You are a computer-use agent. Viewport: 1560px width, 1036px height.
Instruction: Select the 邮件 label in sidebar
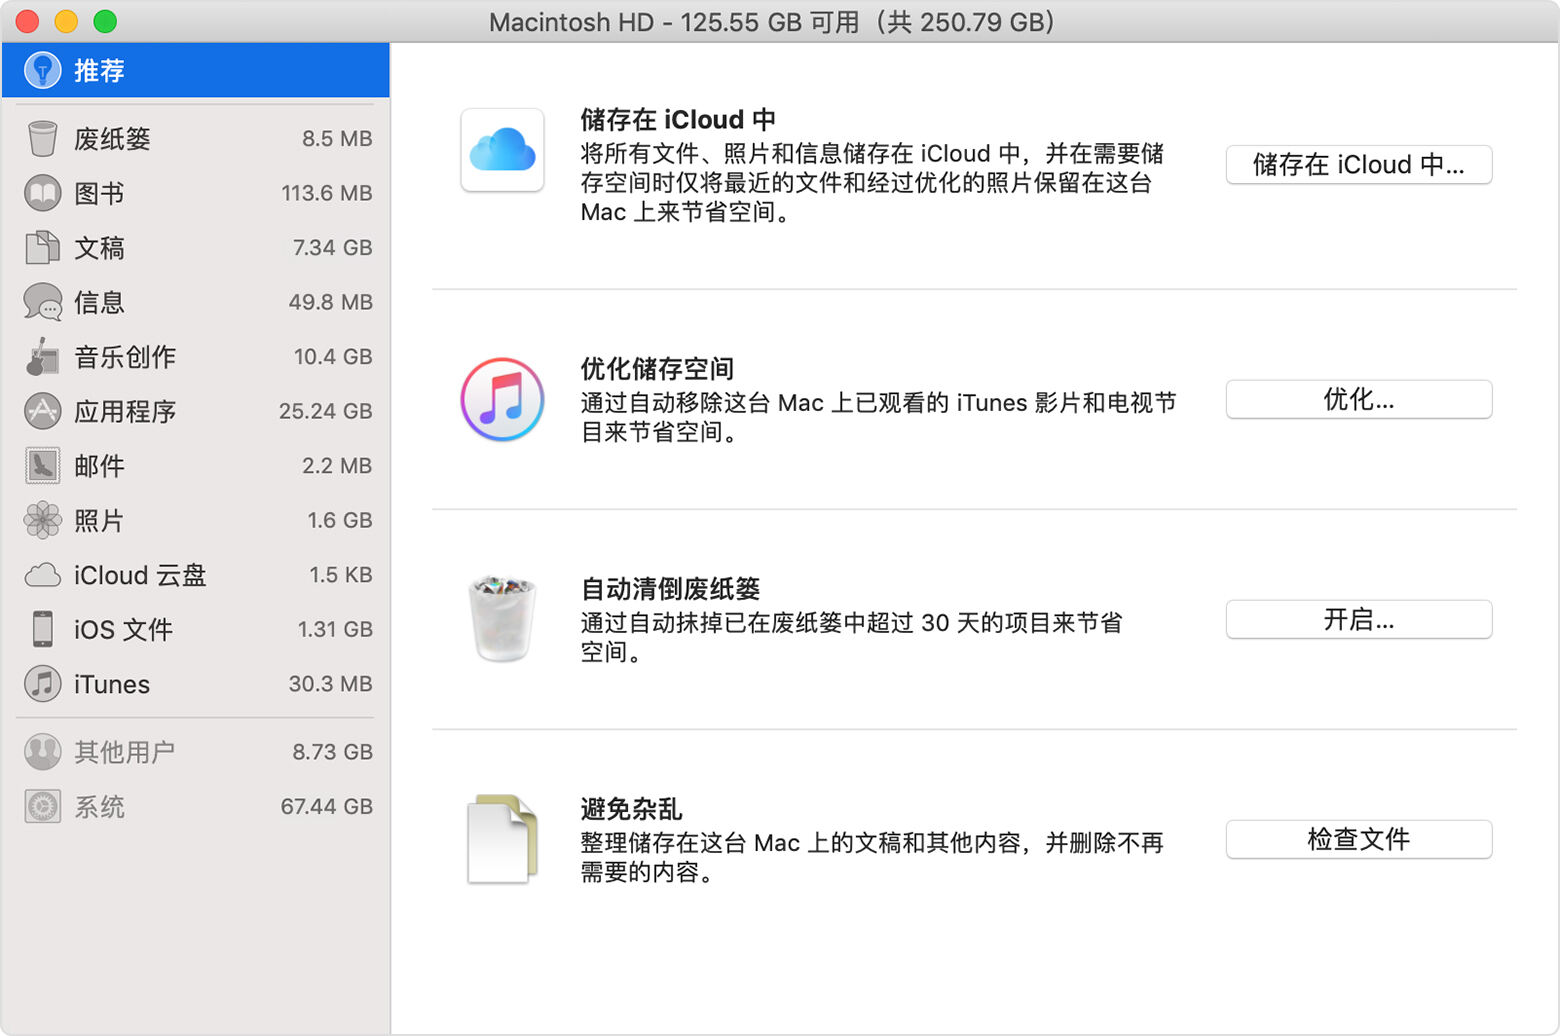(99, 465)
